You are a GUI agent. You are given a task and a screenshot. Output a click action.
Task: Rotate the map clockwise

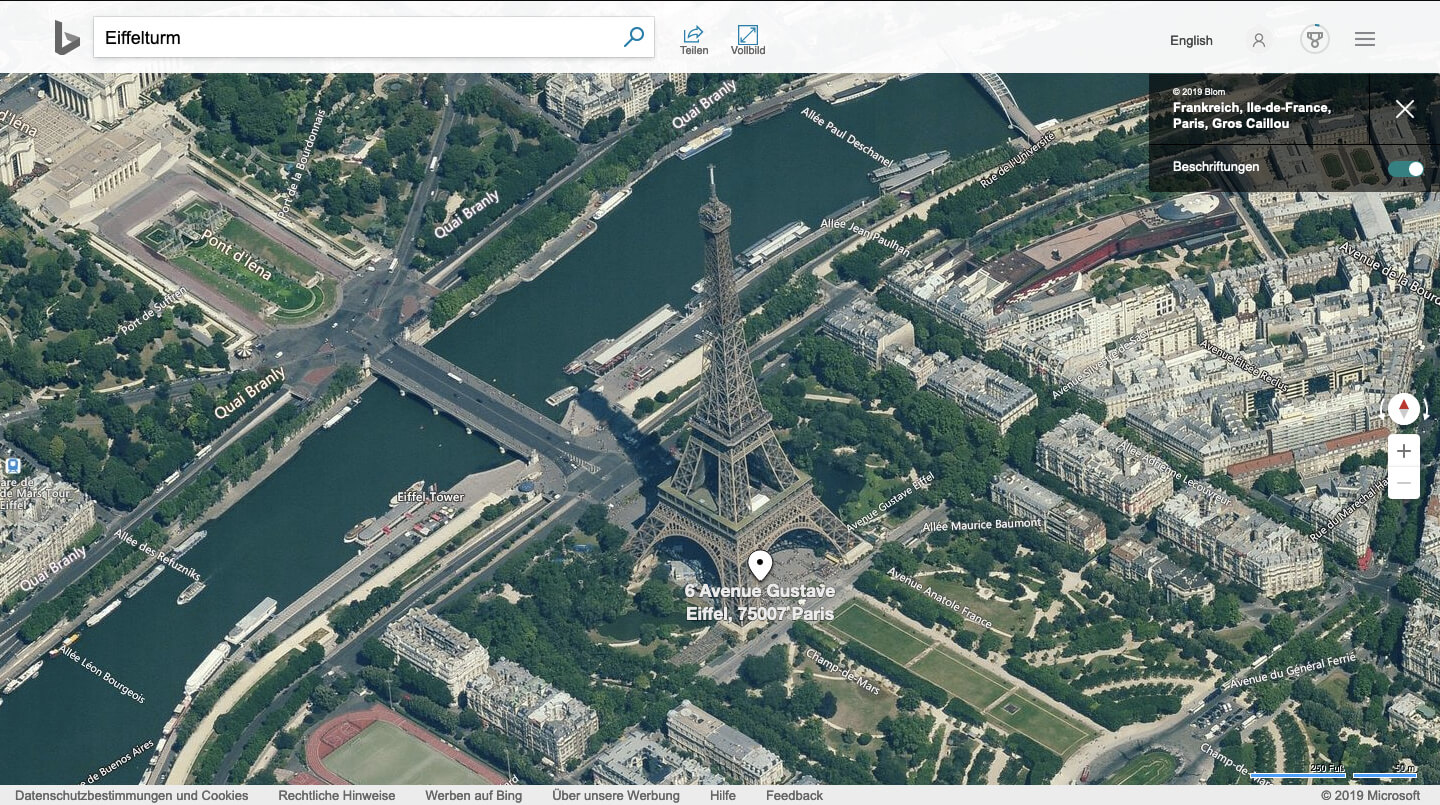pyautogui.click(x=1425, y=409)
